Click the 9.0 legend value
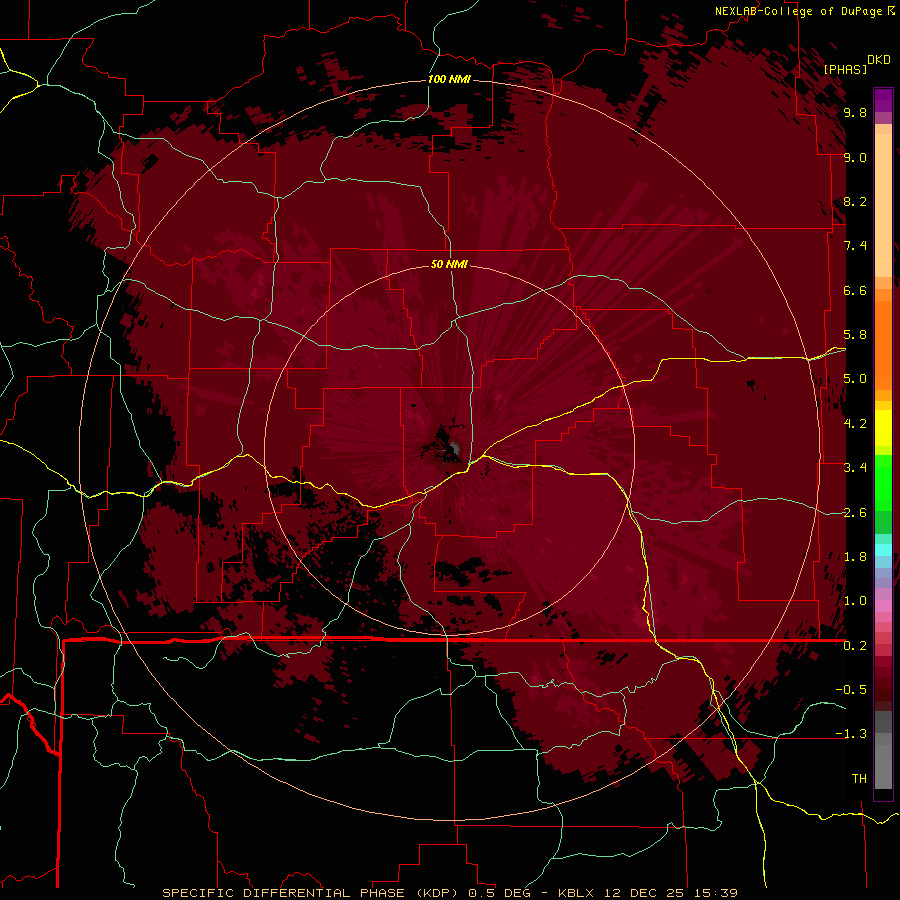 point(855,157)
